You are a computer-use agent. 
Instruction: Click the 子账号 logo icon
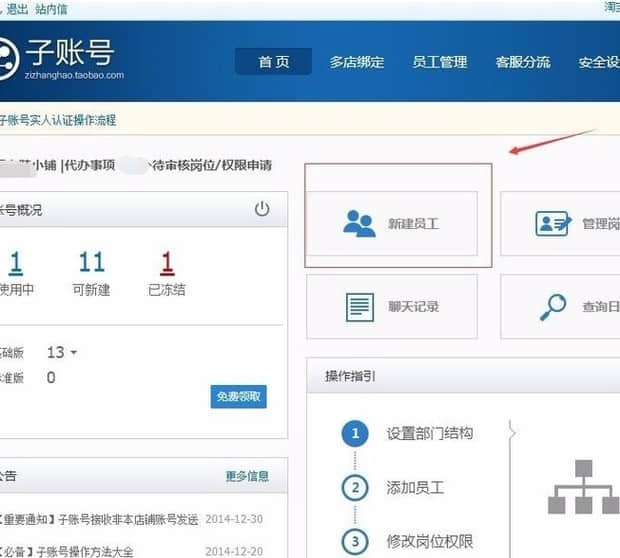tap(8, 58)
